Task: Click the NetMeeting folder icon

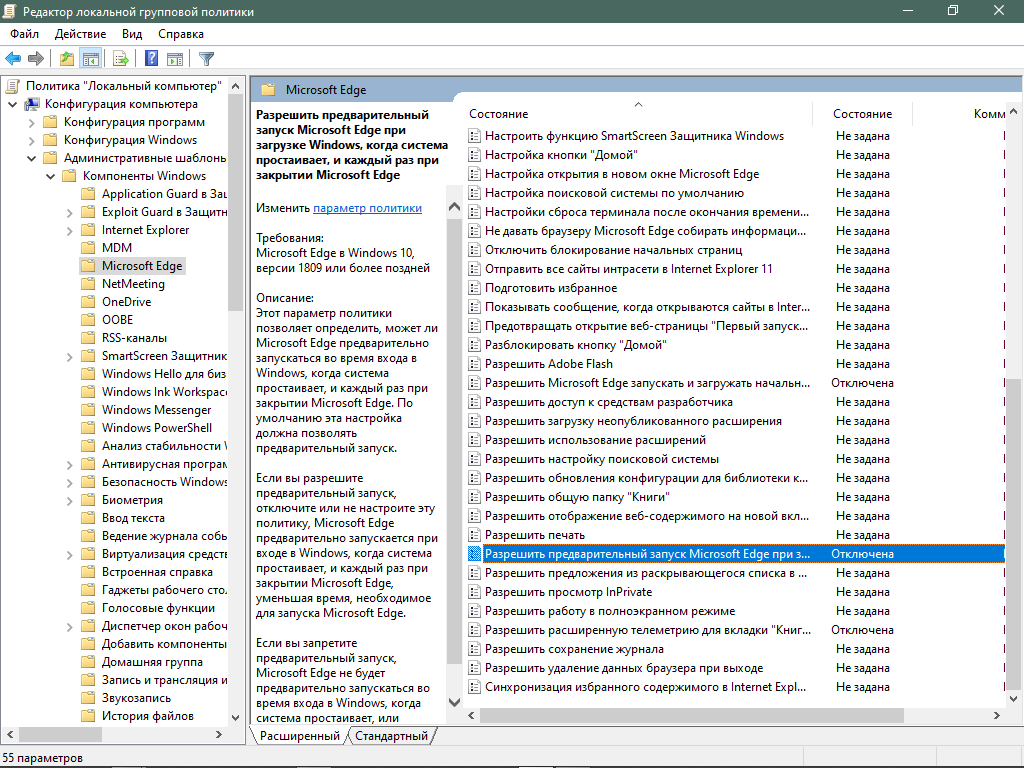Action: pyautogui.click(x=88, y=283)
